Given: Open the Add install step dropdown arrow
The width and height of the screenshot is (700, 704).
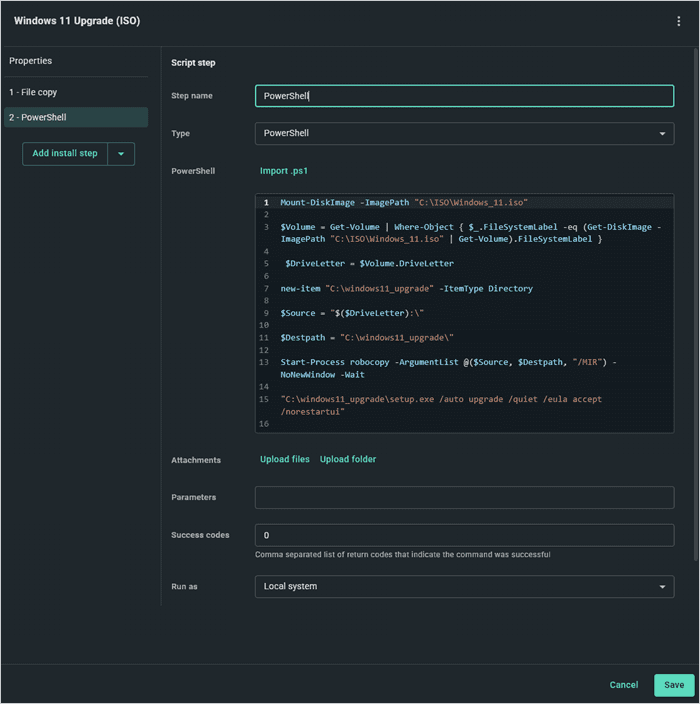Looking at the screenshot, I should 121,154.
